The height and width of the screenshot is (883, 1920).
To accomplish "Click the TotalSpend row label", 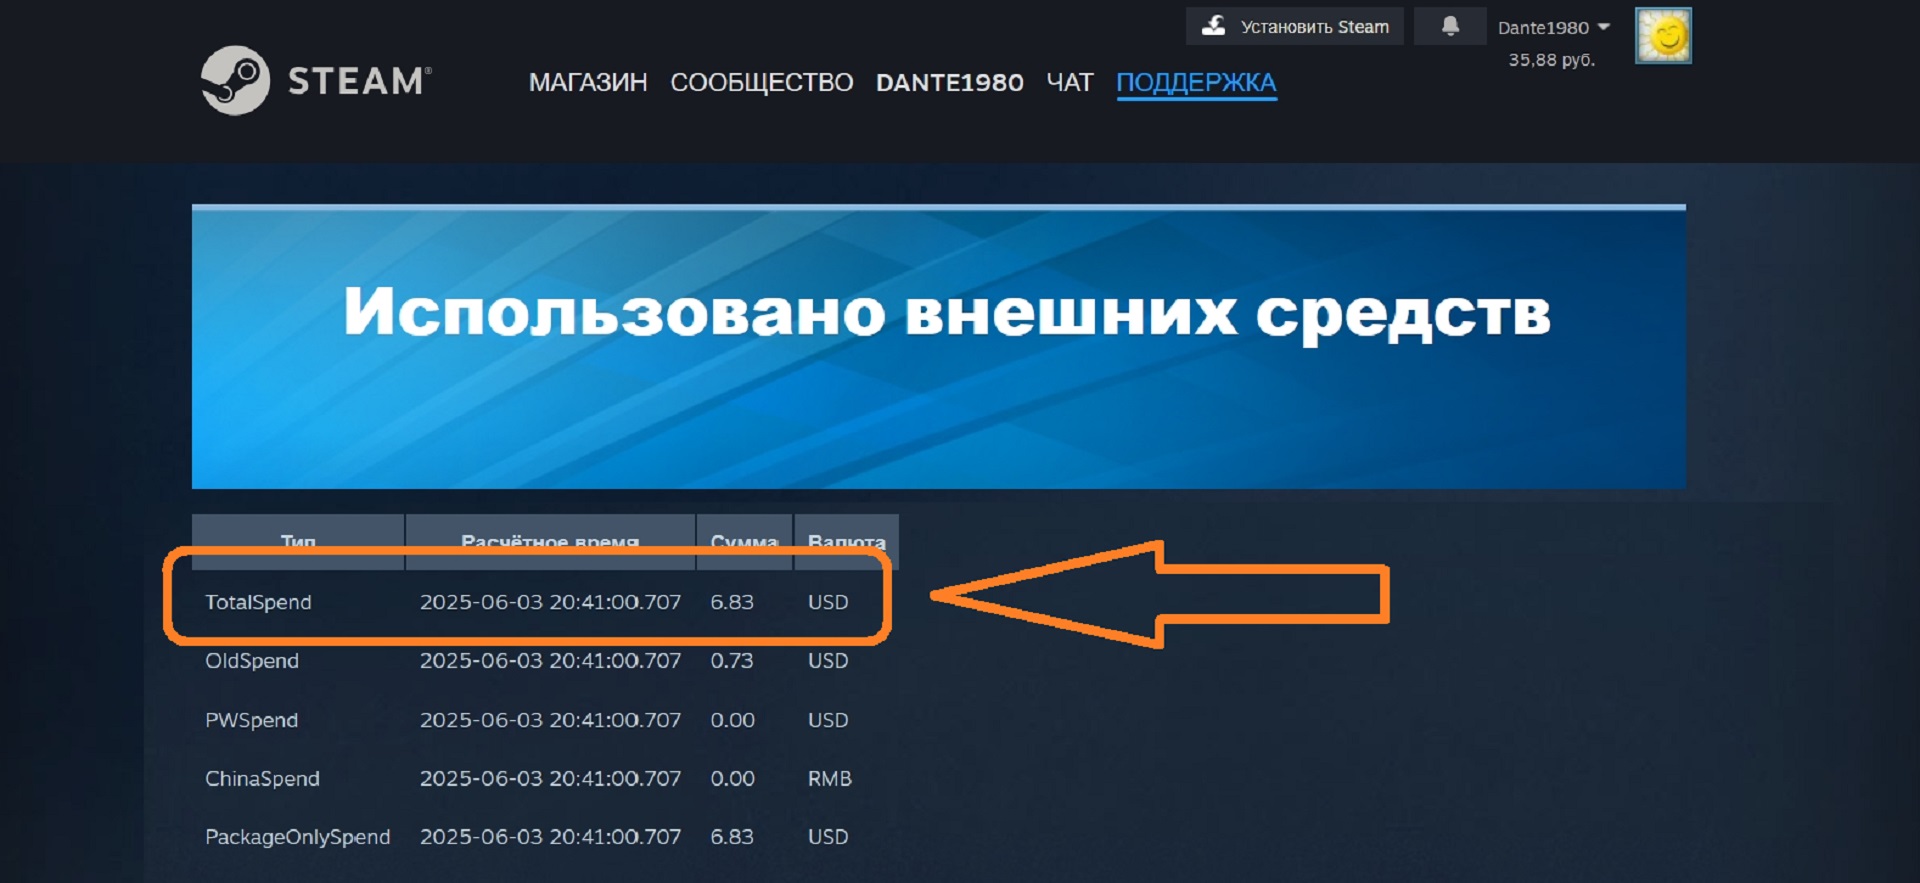I will [x=258, y=602].
